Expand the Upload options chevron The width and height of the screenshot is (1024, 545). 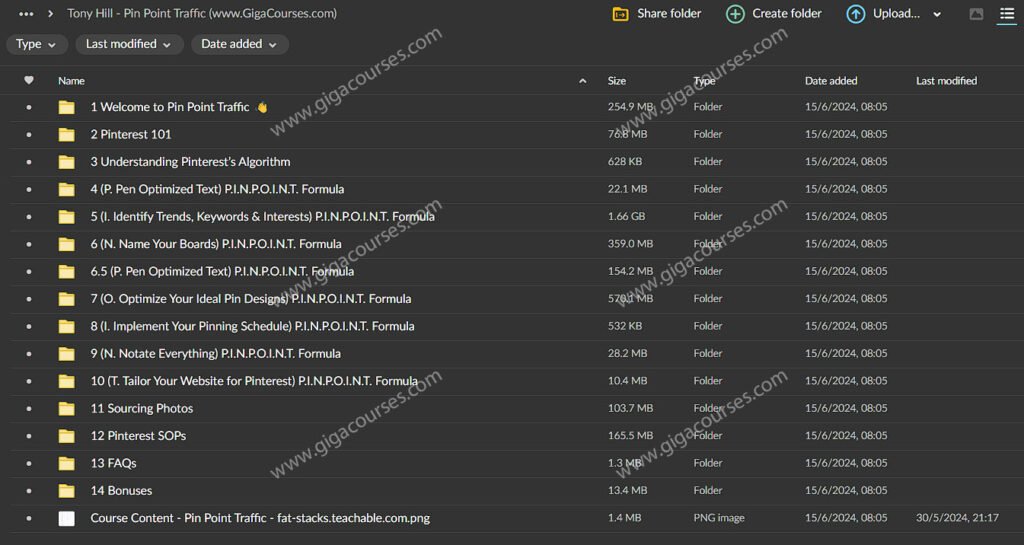coord(937,14)
